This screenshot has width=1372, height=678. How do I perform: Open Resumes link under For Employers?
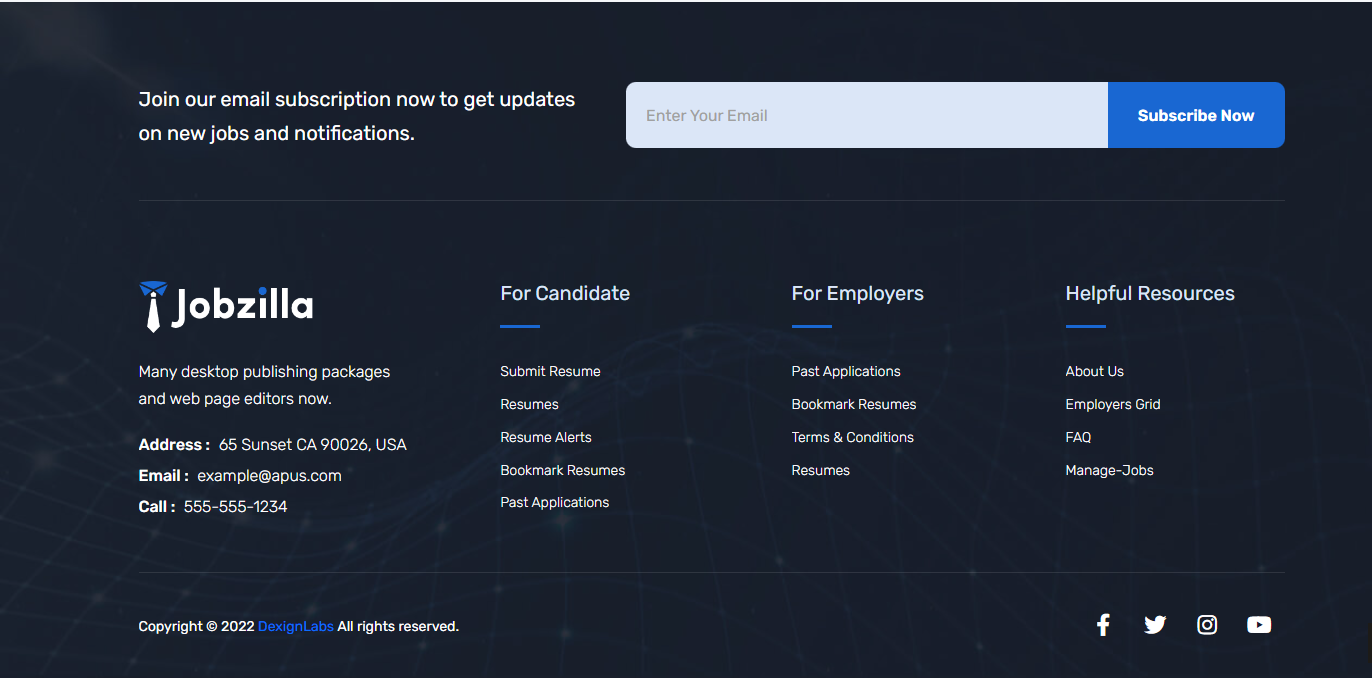(x=820, y=470)
